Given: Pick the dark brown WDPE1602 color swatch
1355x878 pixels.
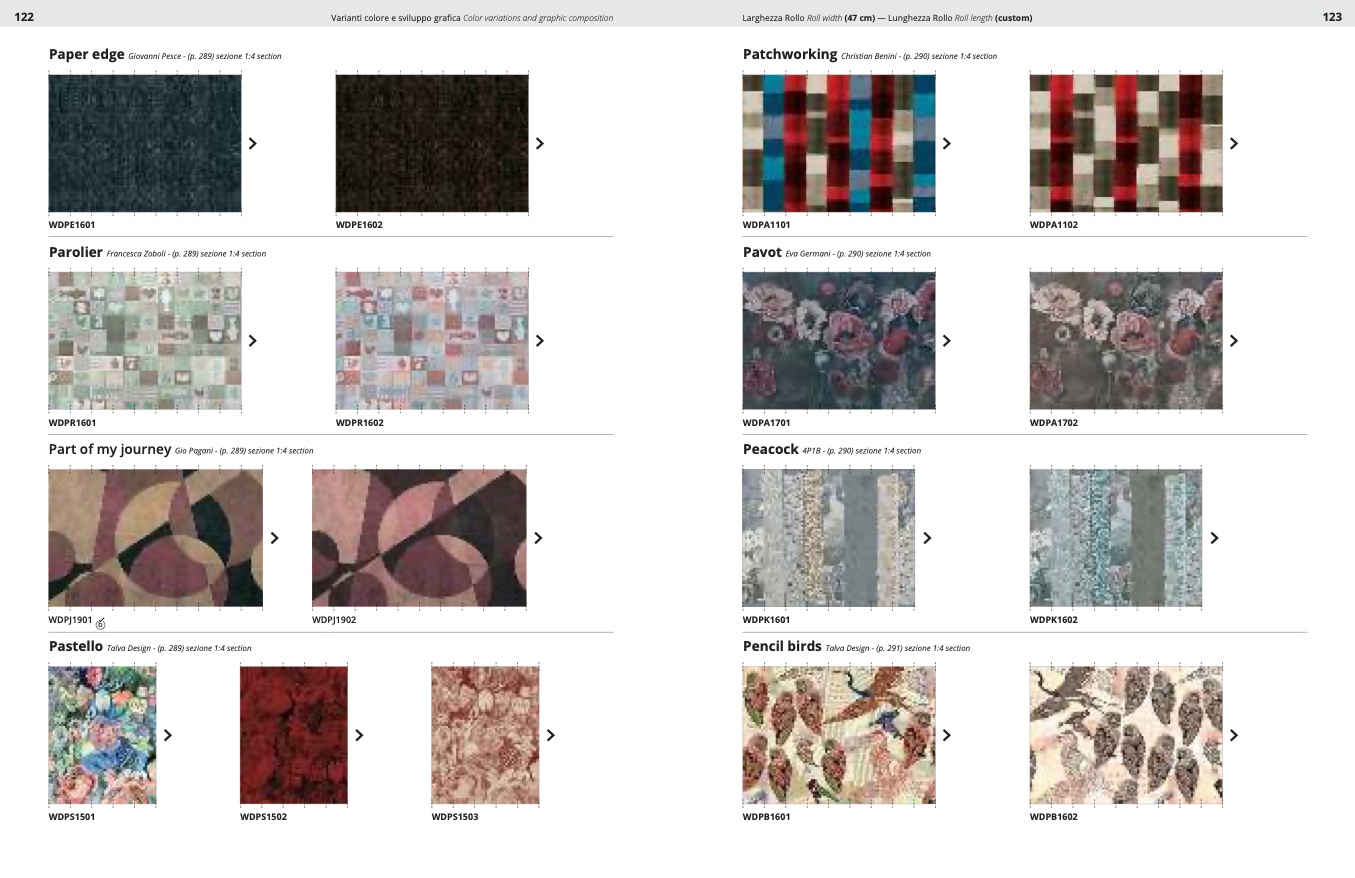Looking at the screenshot, I should (431, 143).
